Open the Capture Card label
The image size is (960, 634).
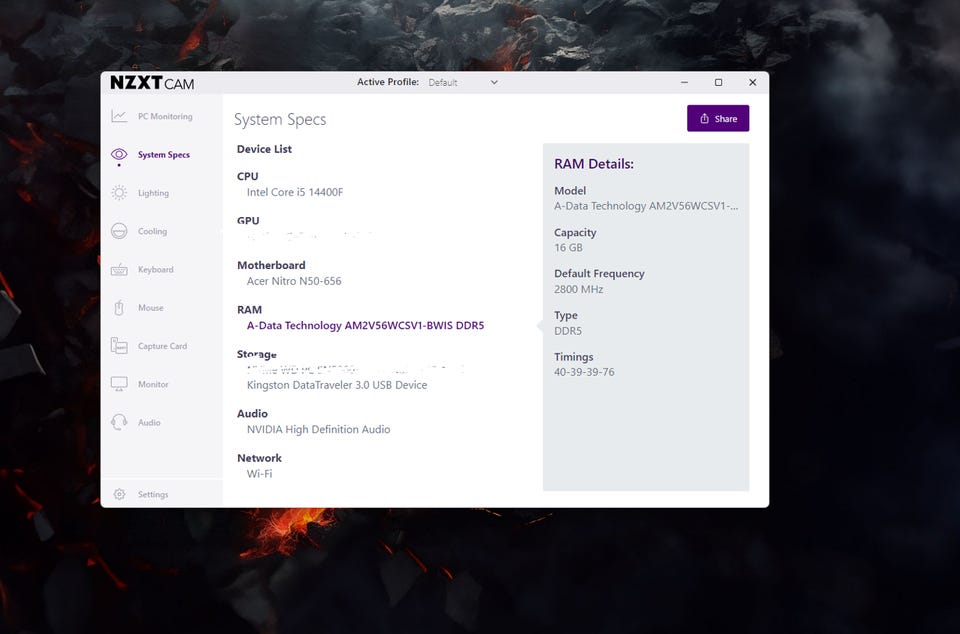[x=162, y=346]
